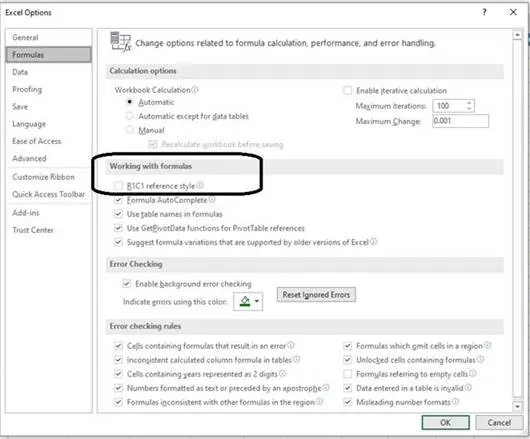This screenshot has width=530, height=439.
Task: Toggle Formulas which omit cells in region
Action: coord(347,346)
